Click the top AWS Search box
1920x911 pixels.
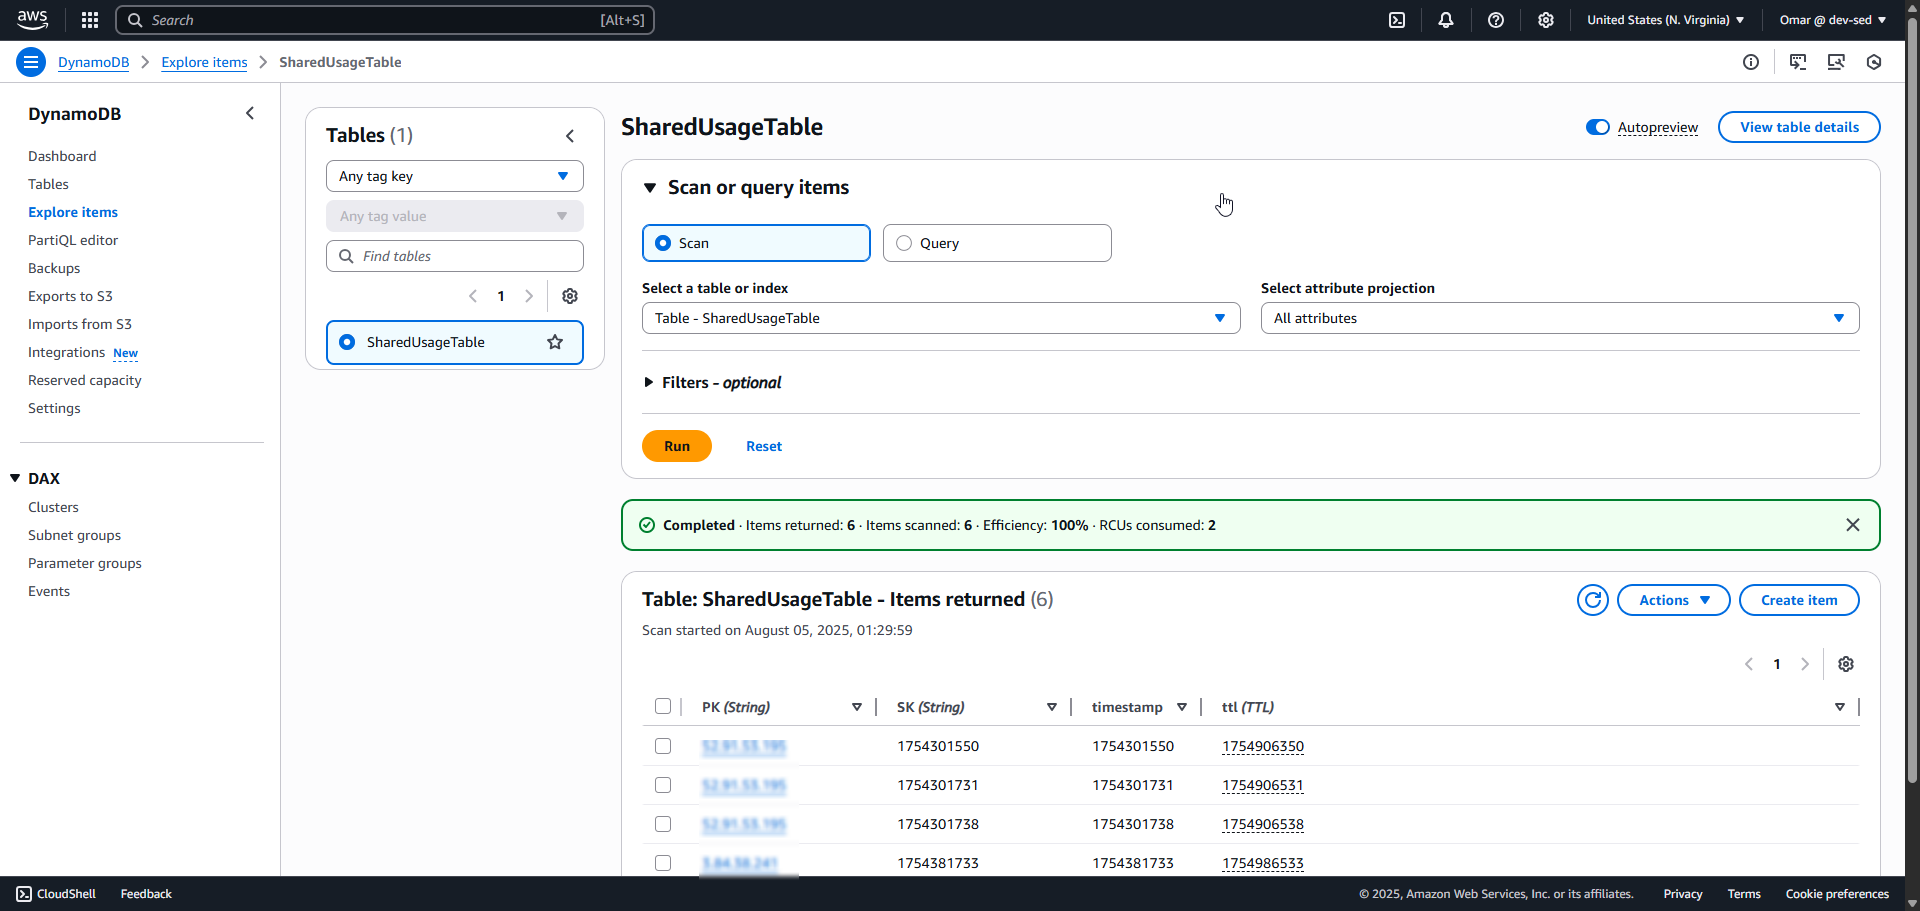(385, 20)
